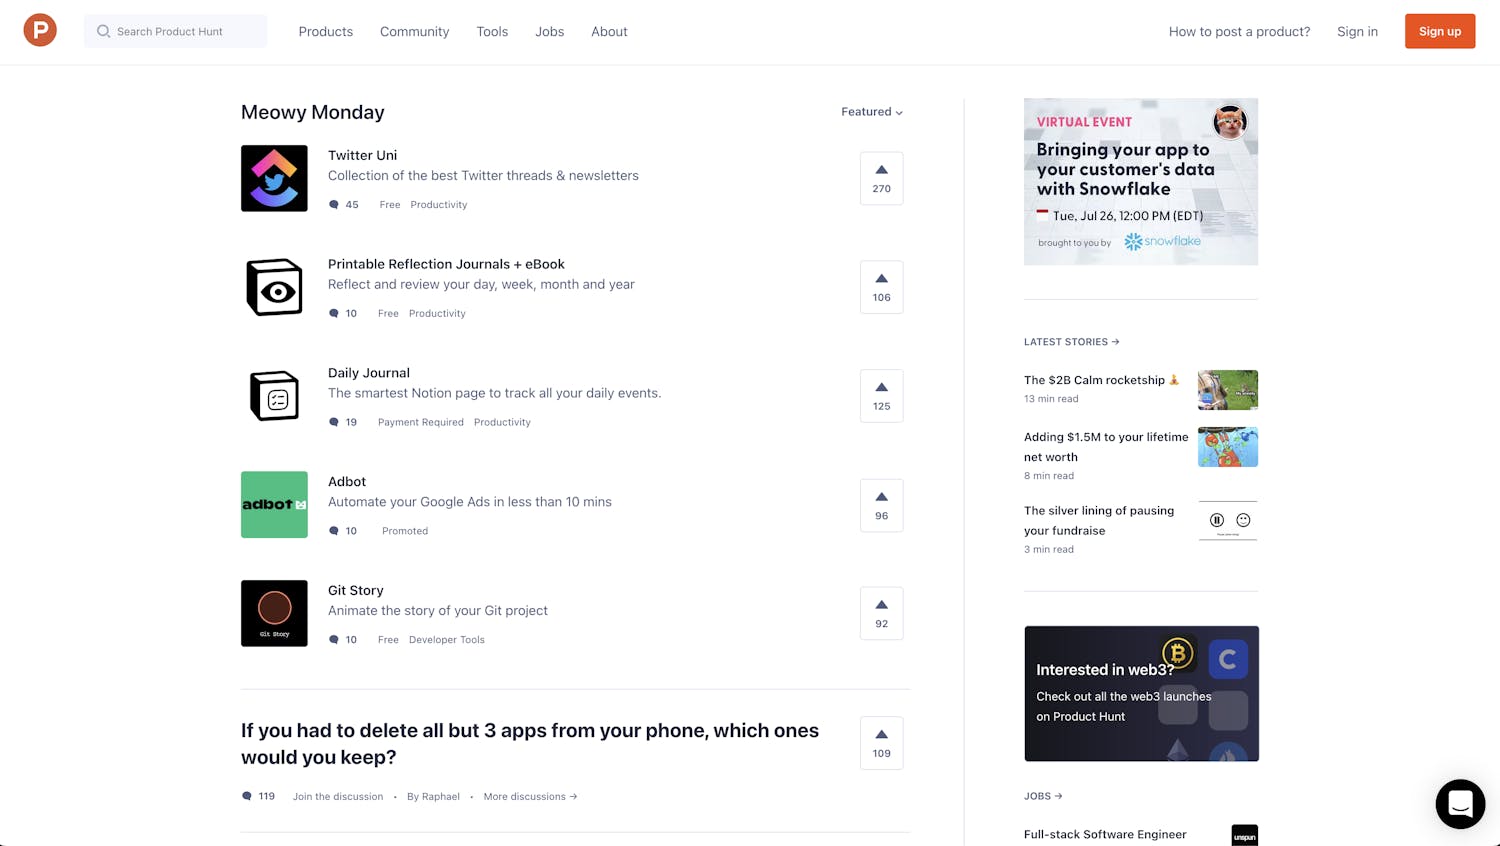Open the Twitter Uni product icon
1500x846 pixels.
coord(274,178)
